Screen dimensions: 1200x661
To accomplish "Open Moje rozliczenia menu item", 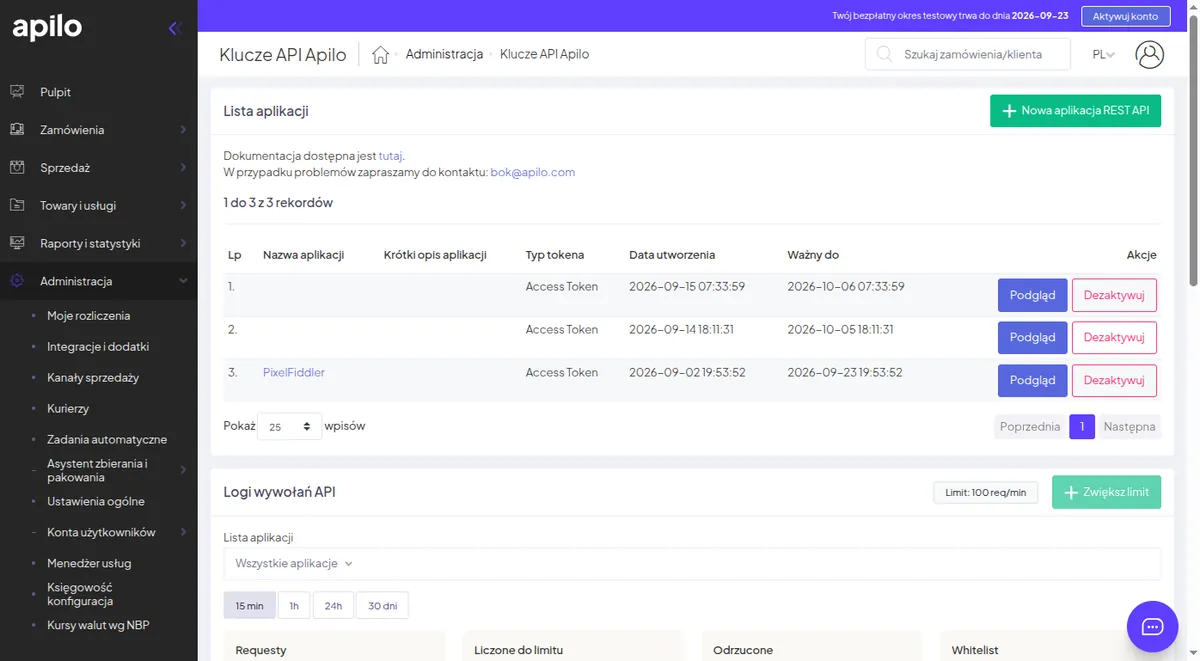I will [x=89, y=315].
